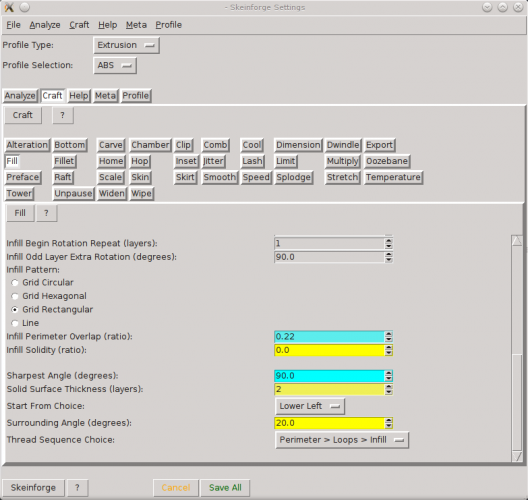The height and width of the screenshot is (500, 528).
Task: Click the Solid Surface Thickness spinner arrows
Action: (389, 389)
